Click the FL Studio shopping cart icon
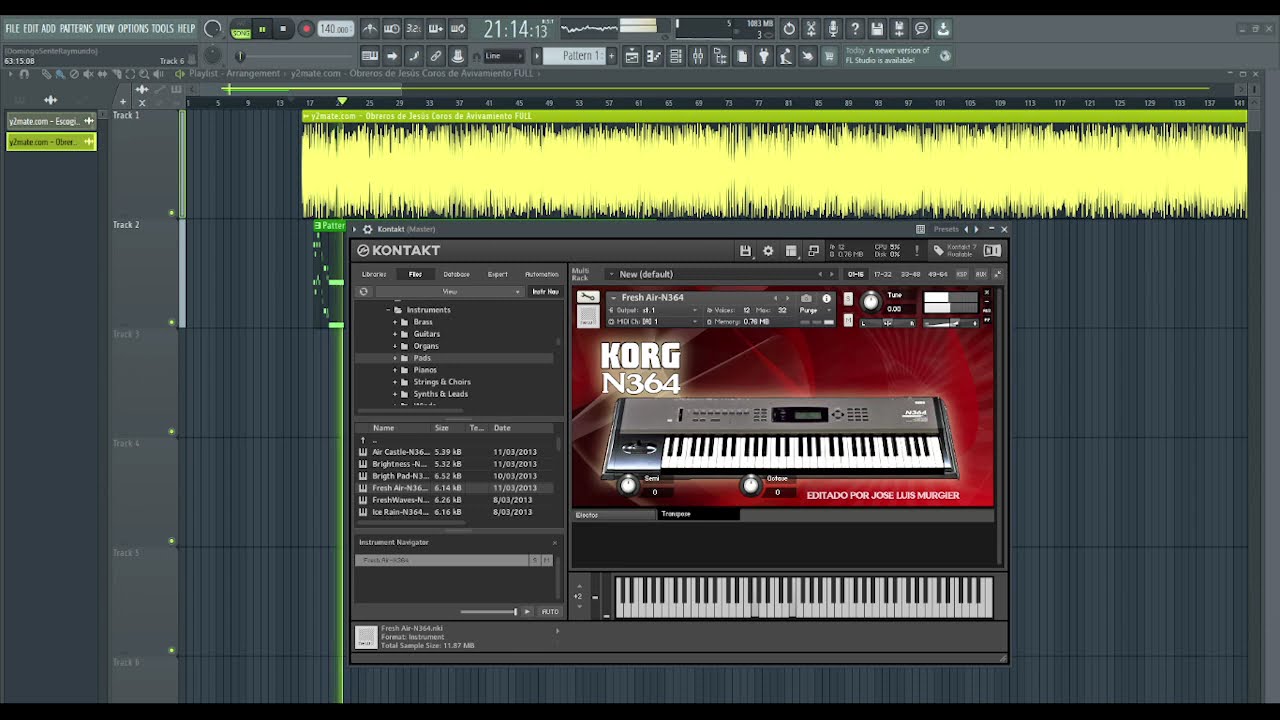The image size is (1280, 720). [x=829, y=56]
